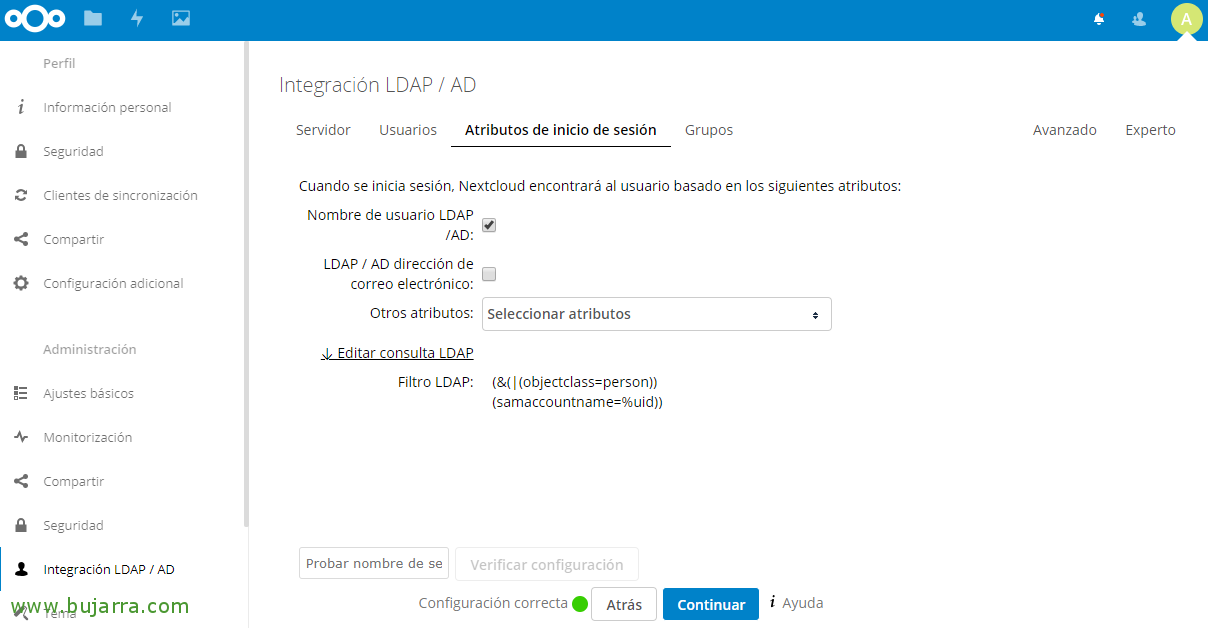Click the Configuración correcta status text
Image resolution: width=1208 pixels, height=628 pixels.
click(x=493, y=603)
